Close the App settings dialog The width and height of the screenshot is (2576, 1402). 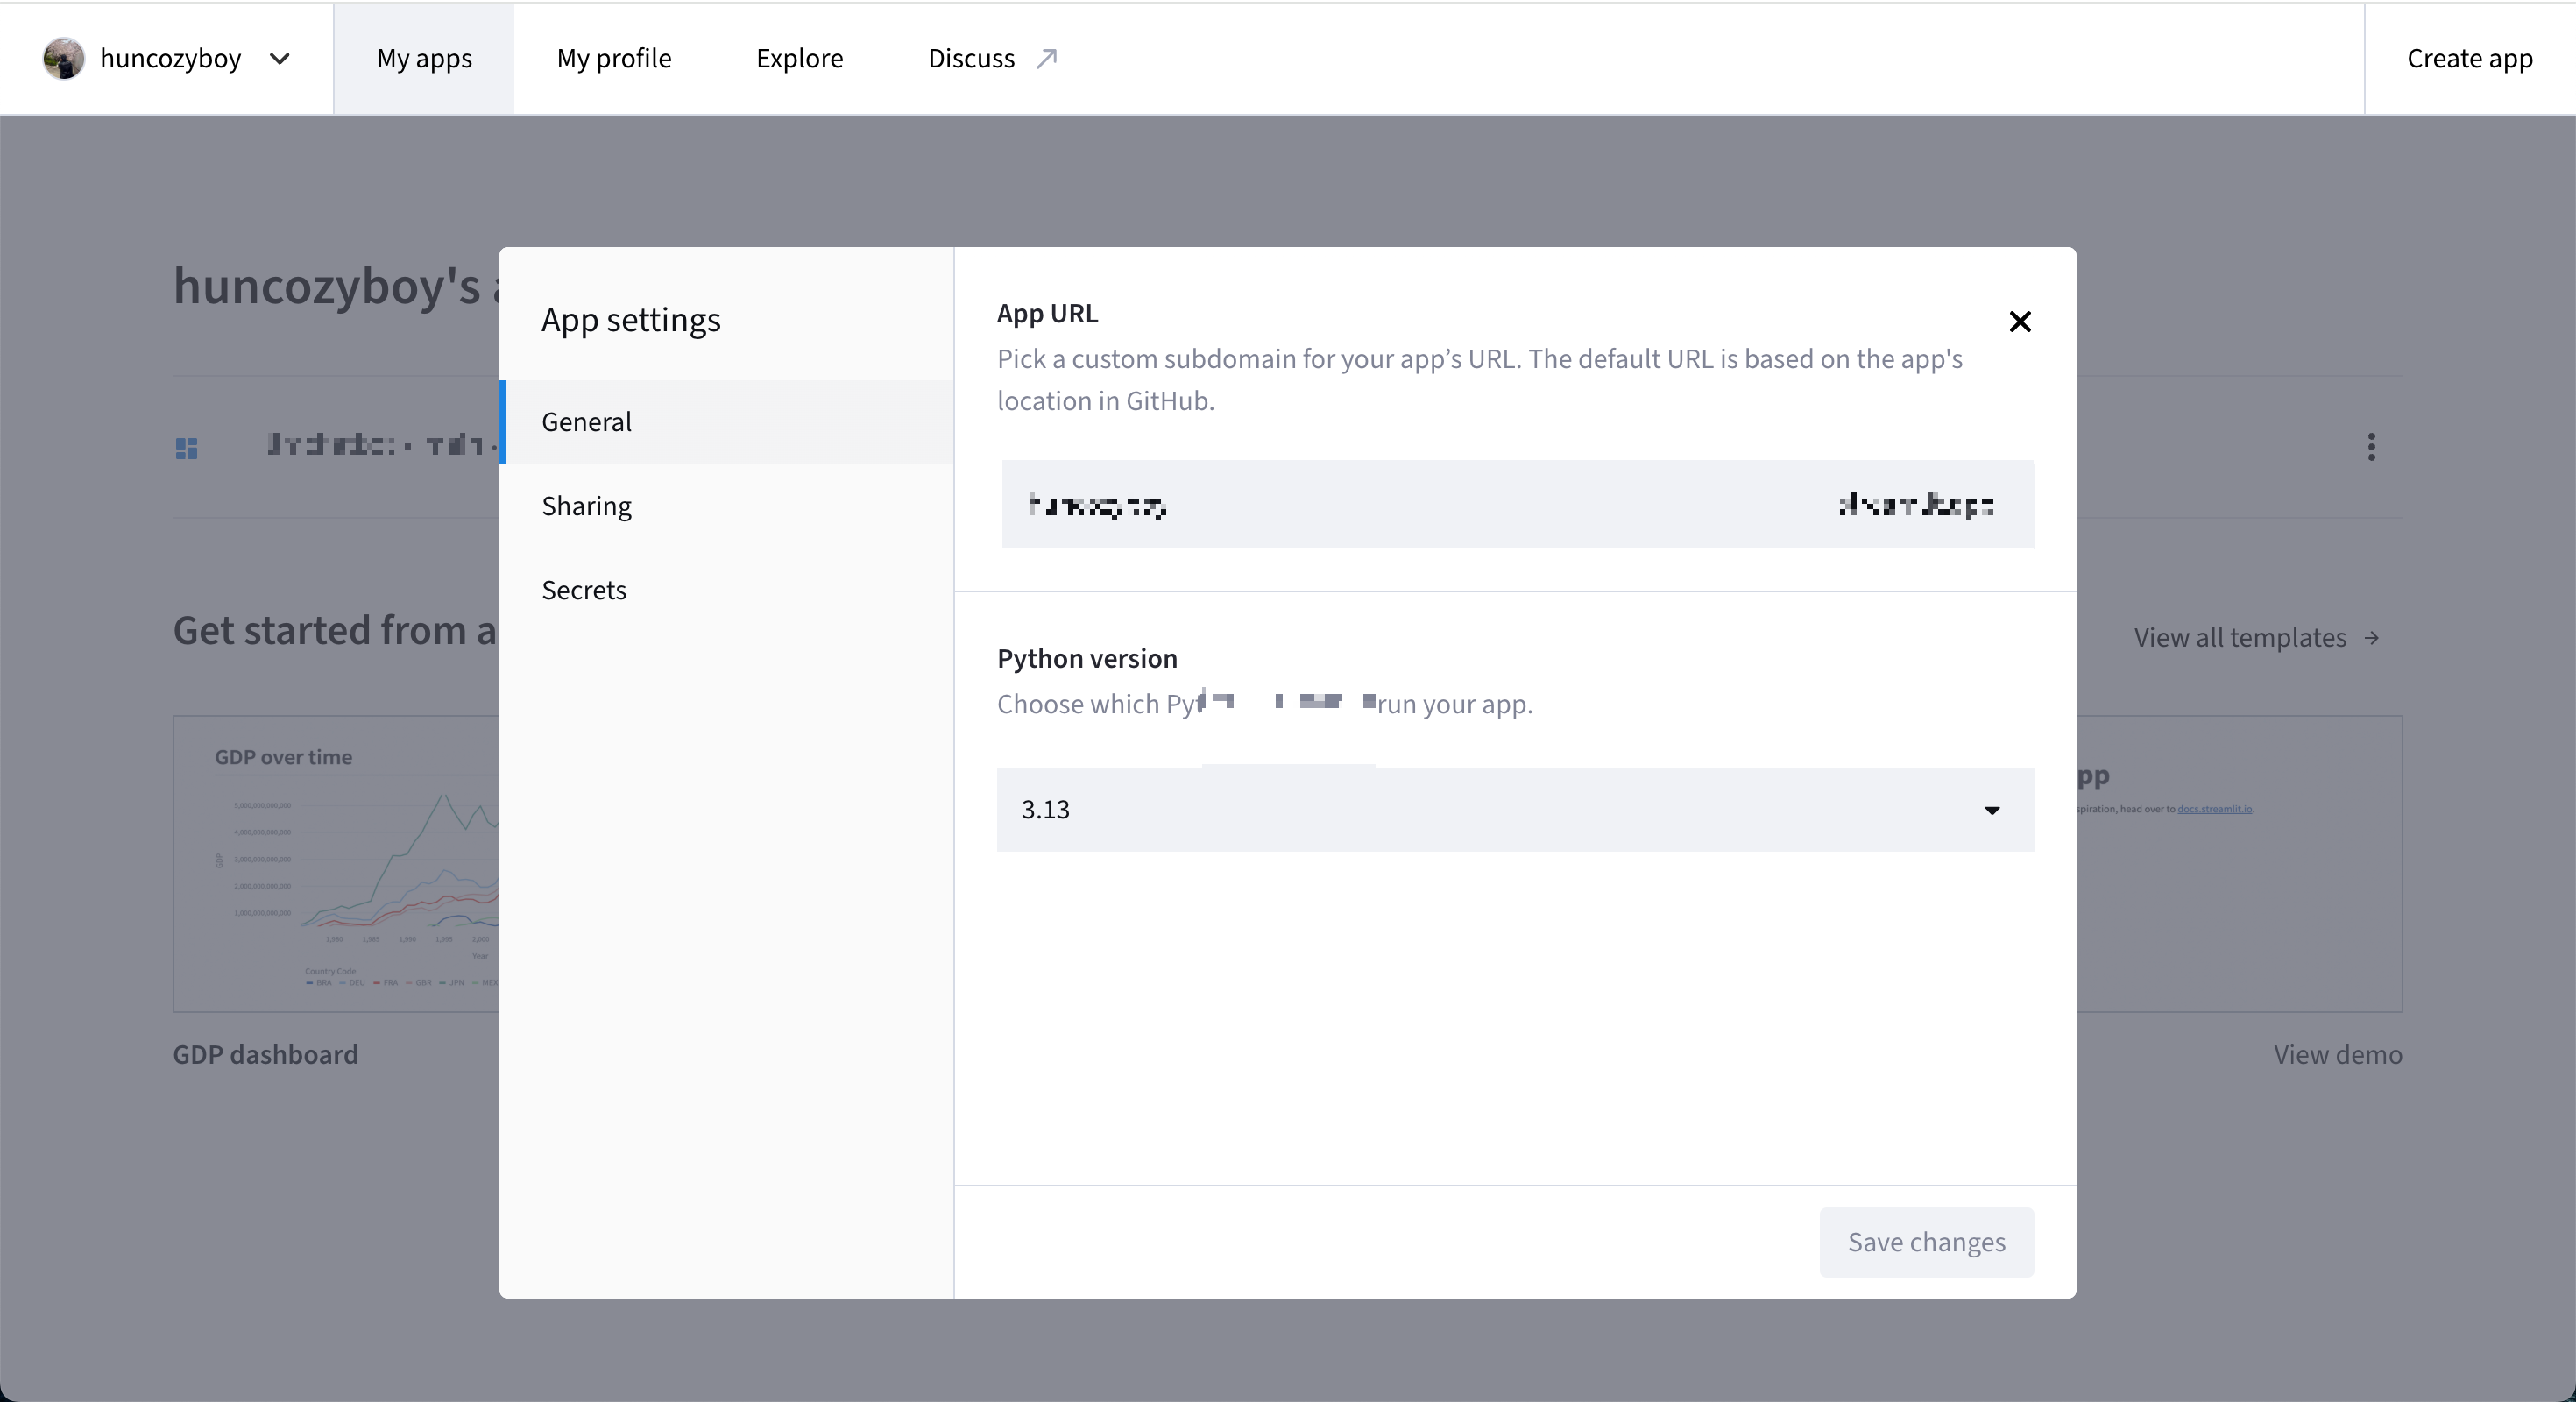click(2019, 321)
